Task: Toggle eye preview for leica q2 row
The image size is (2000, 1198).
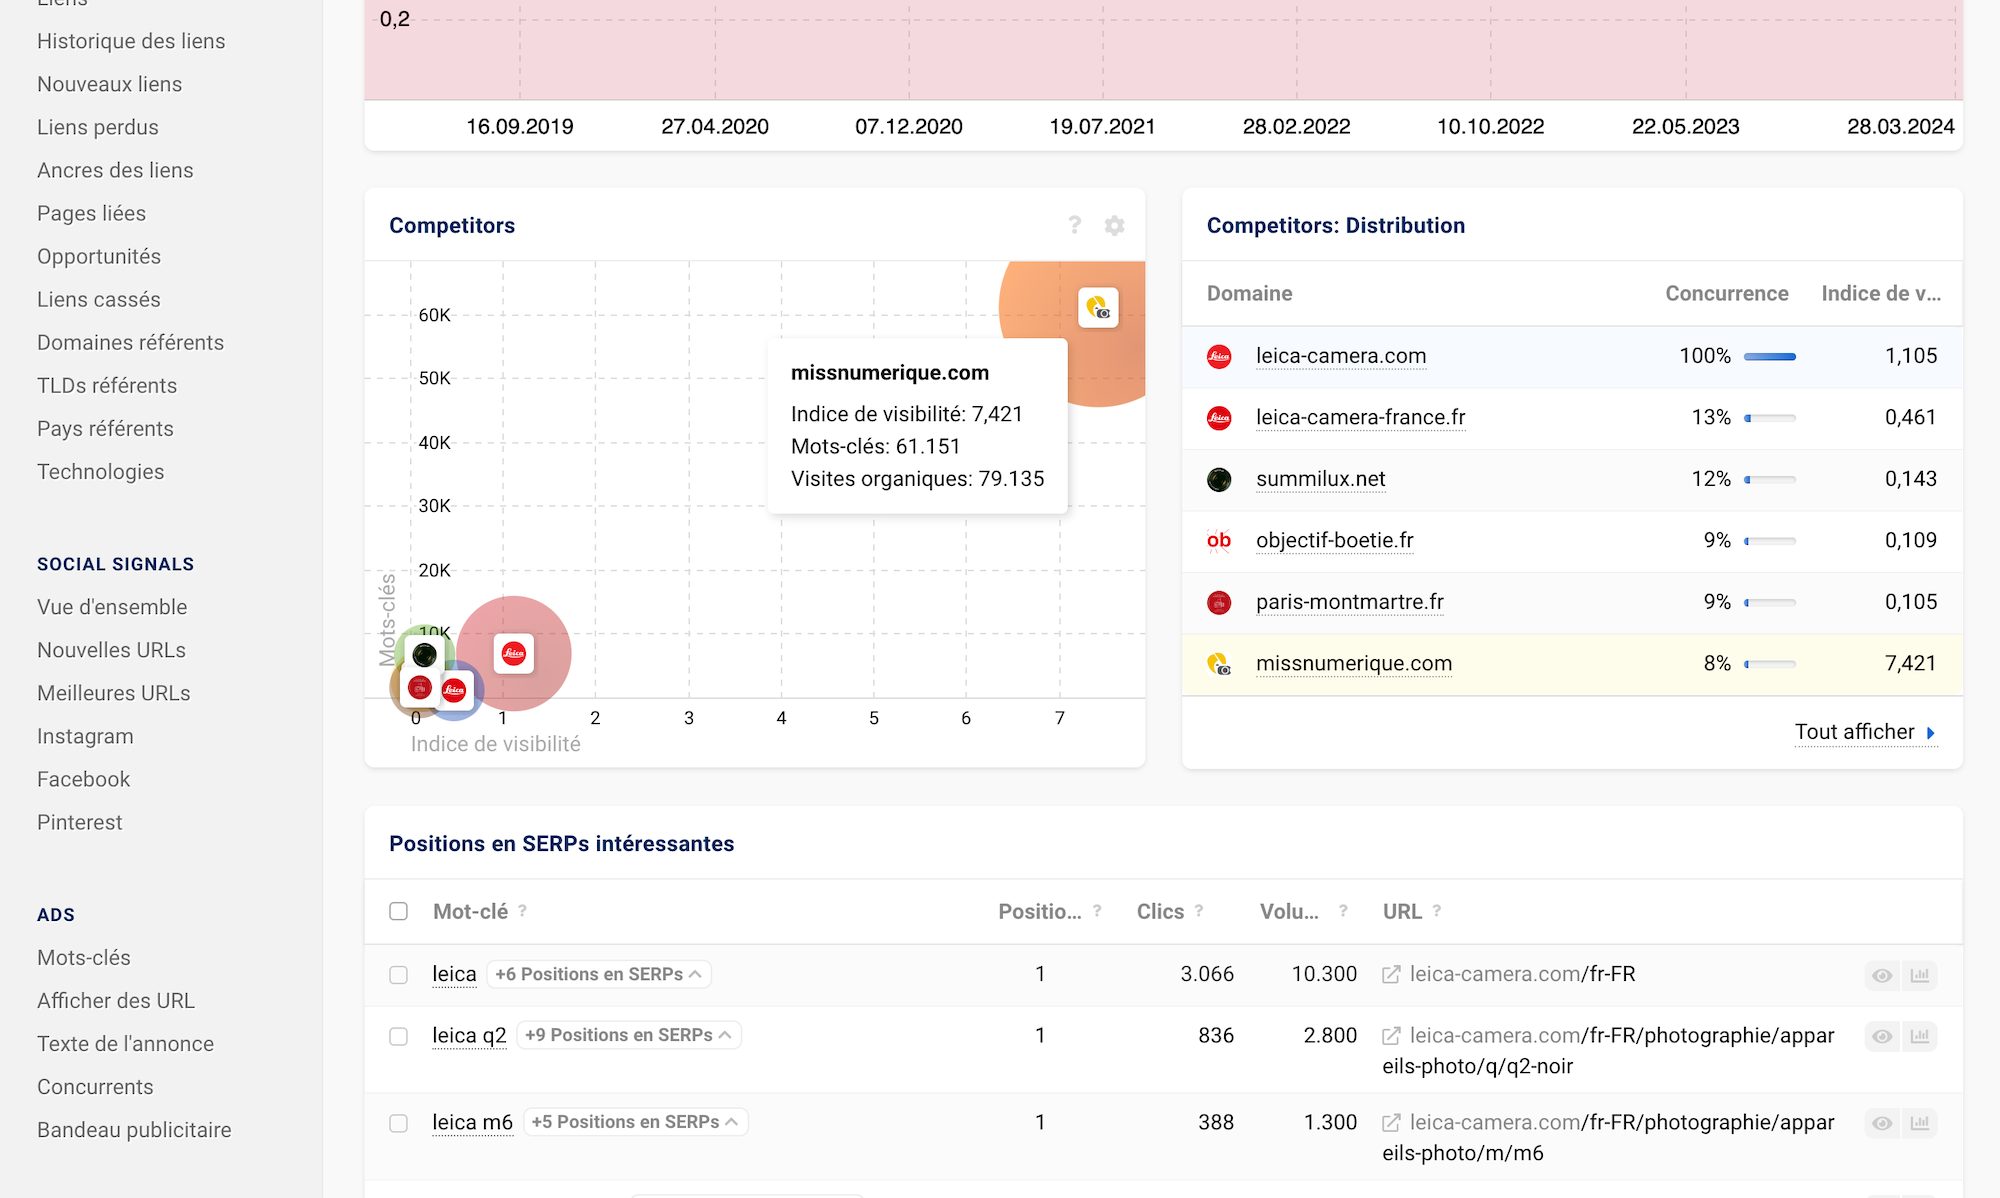Action: click(x=1882, y=1036)
